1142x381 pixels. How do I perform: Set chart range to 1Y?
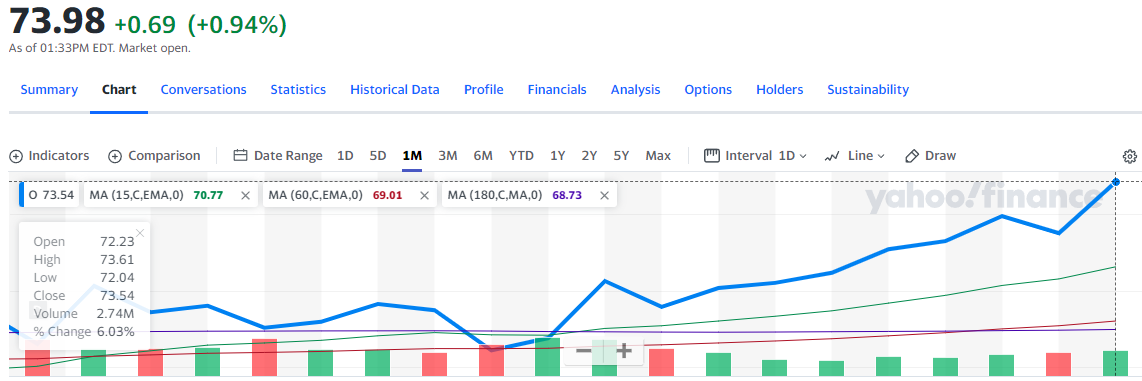(x=558, y=156)
